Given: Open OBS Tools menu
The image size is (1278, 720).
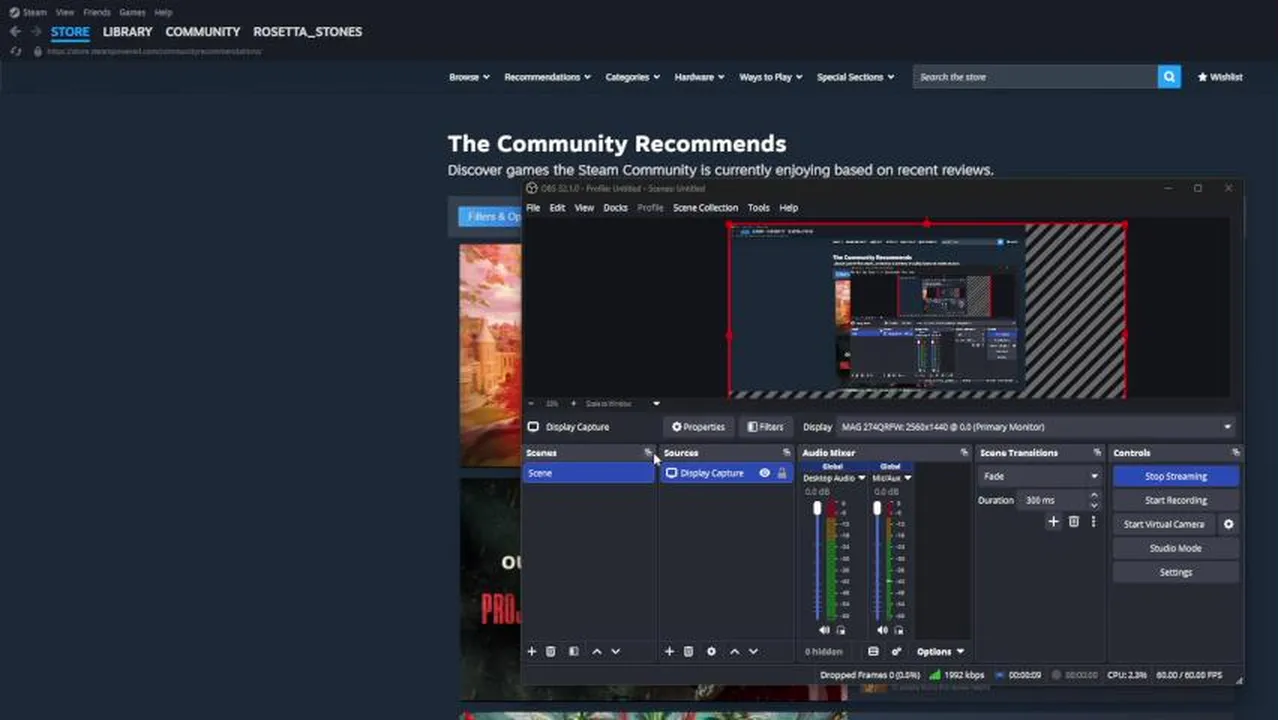Looking at the screenshot, I should [759, 208].
